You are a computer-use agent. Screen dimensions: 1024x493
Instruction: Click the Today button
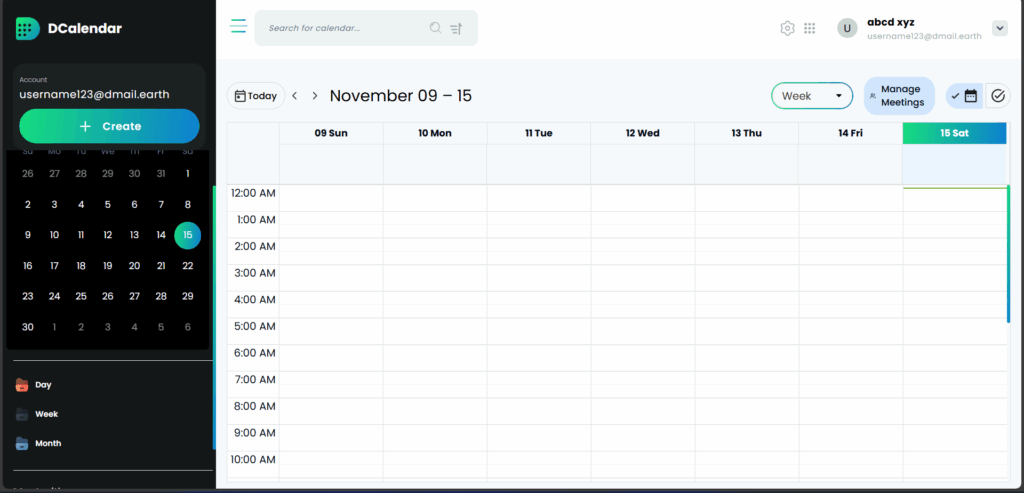pyautogui.click(x=255, y=96)
